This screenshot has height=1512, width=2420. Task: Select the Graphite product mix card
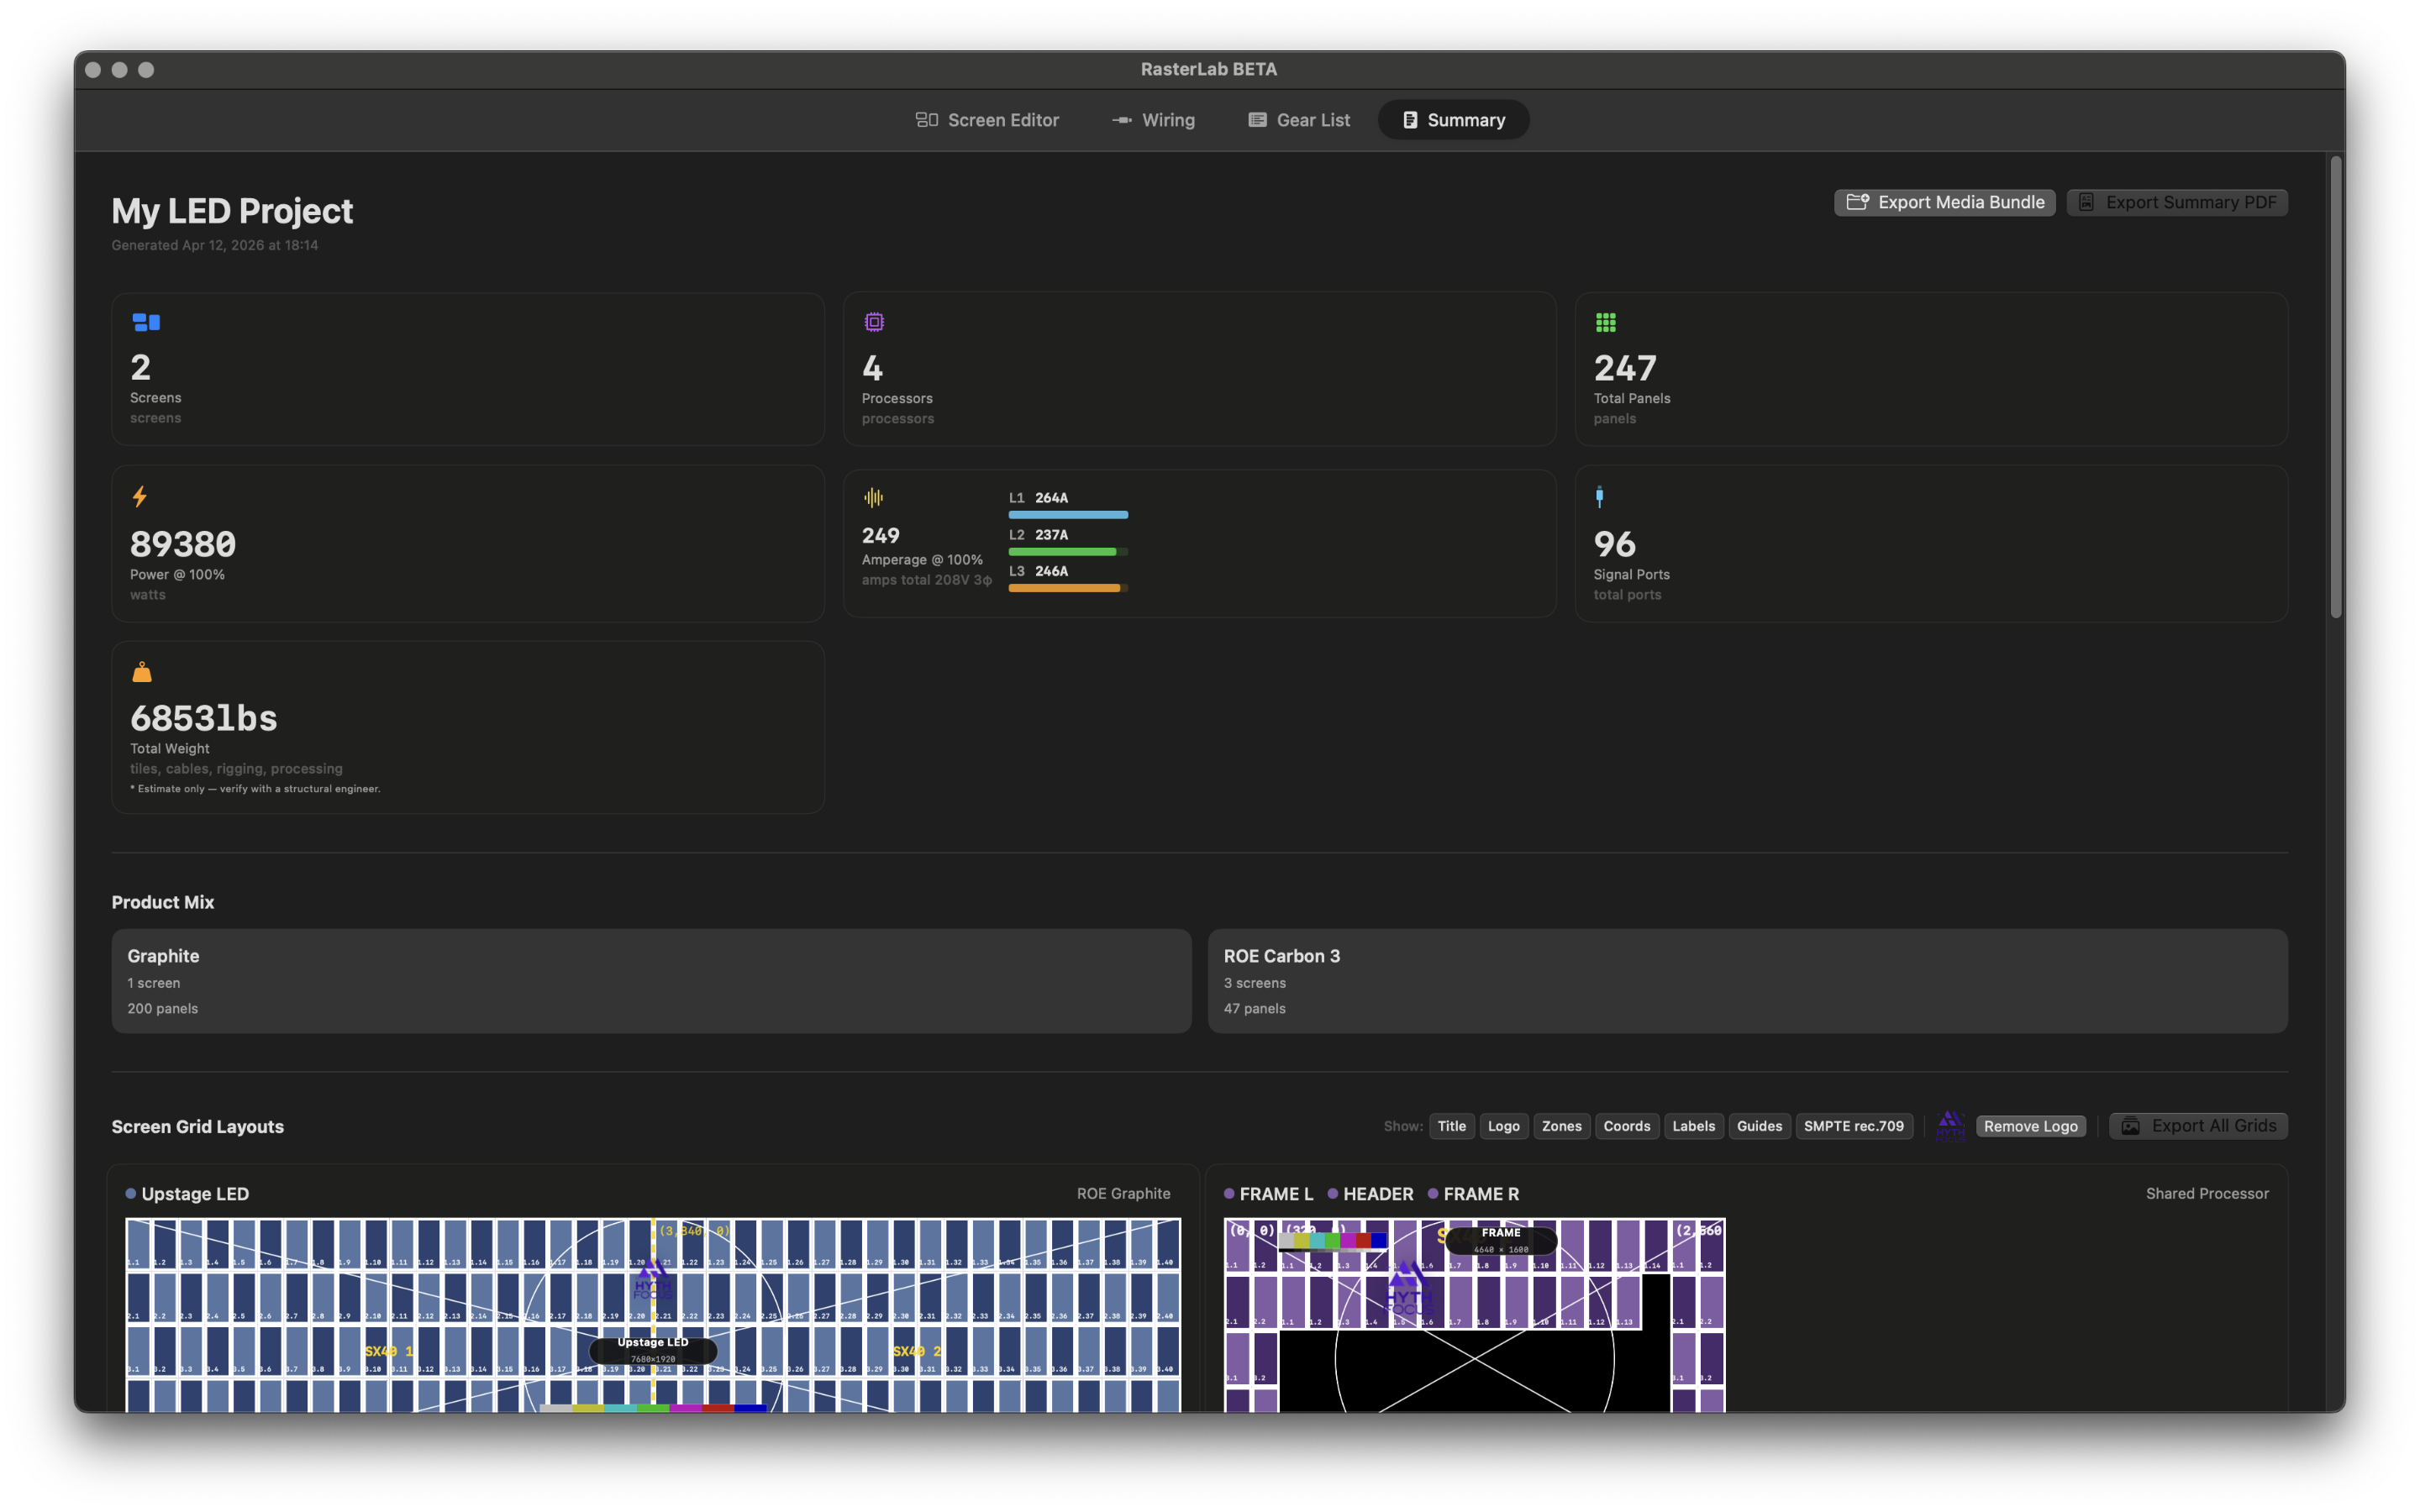[651, 981]
